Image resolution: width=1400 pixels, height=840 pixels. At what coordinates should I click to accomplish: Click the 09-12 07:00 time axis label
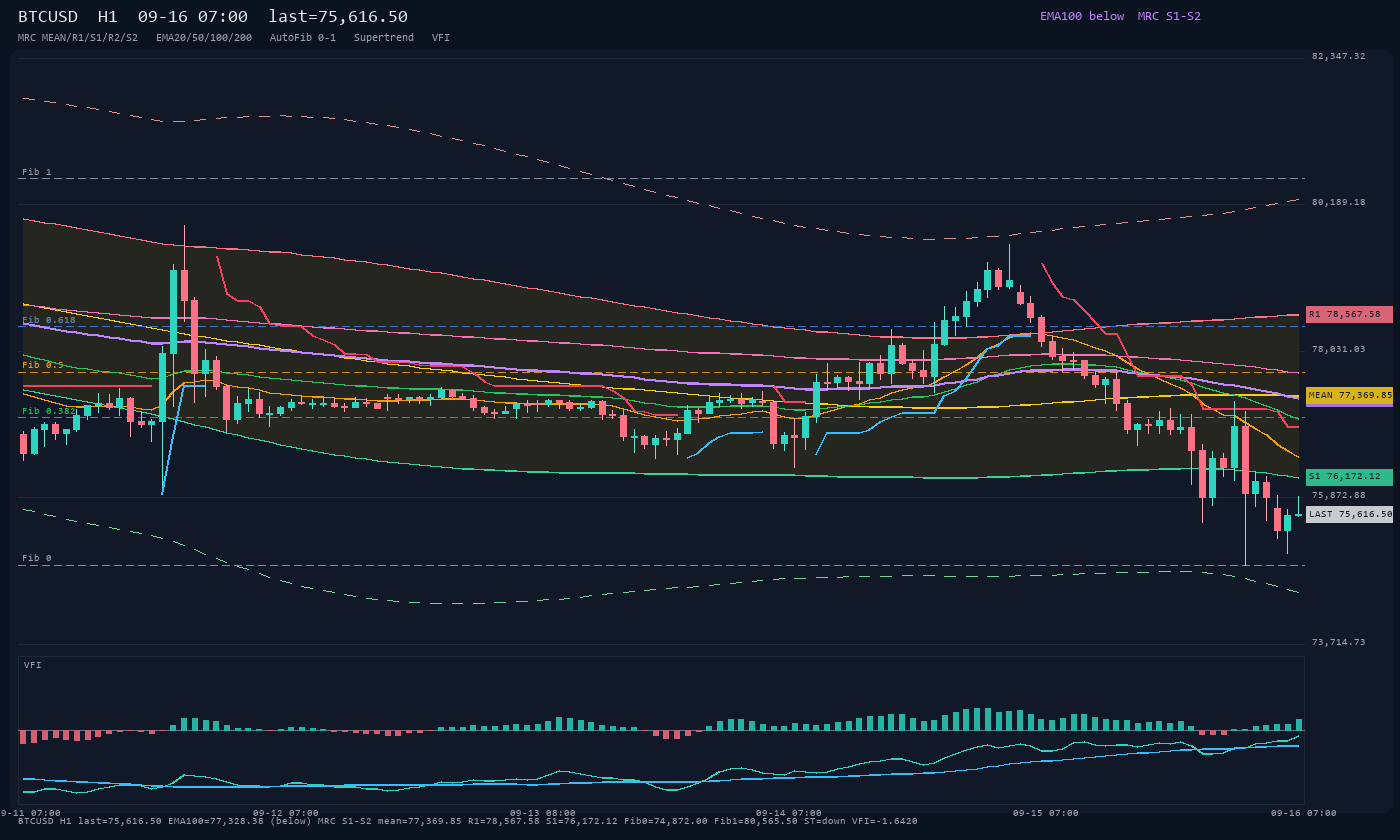pos(286,813)
